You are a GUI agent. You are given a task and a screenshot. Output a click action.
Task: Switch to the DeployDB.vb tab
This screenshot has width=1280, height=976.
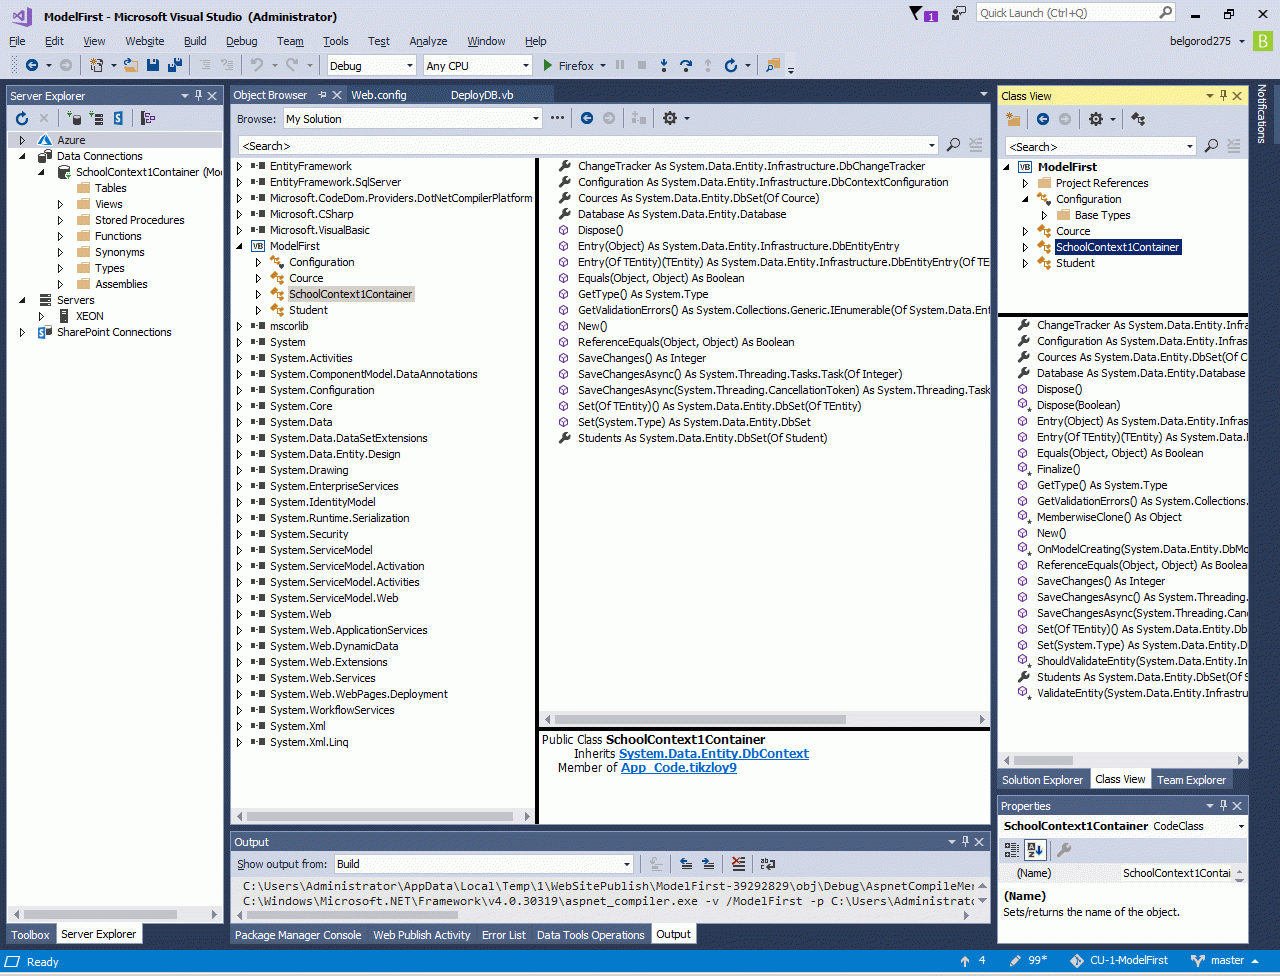(482, 95)
